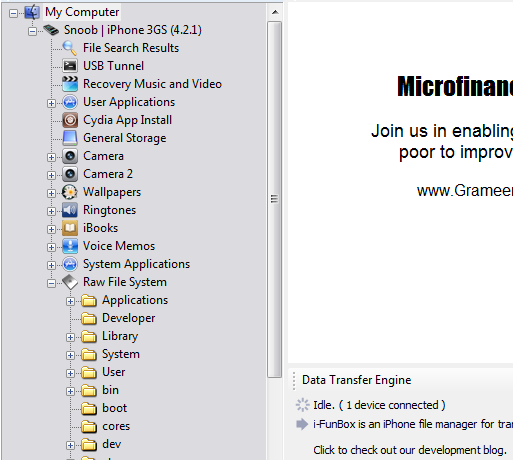Click the iBooks icon
Image resolution: width=513 pixels, height=460 pixels.
pos(70,228)
